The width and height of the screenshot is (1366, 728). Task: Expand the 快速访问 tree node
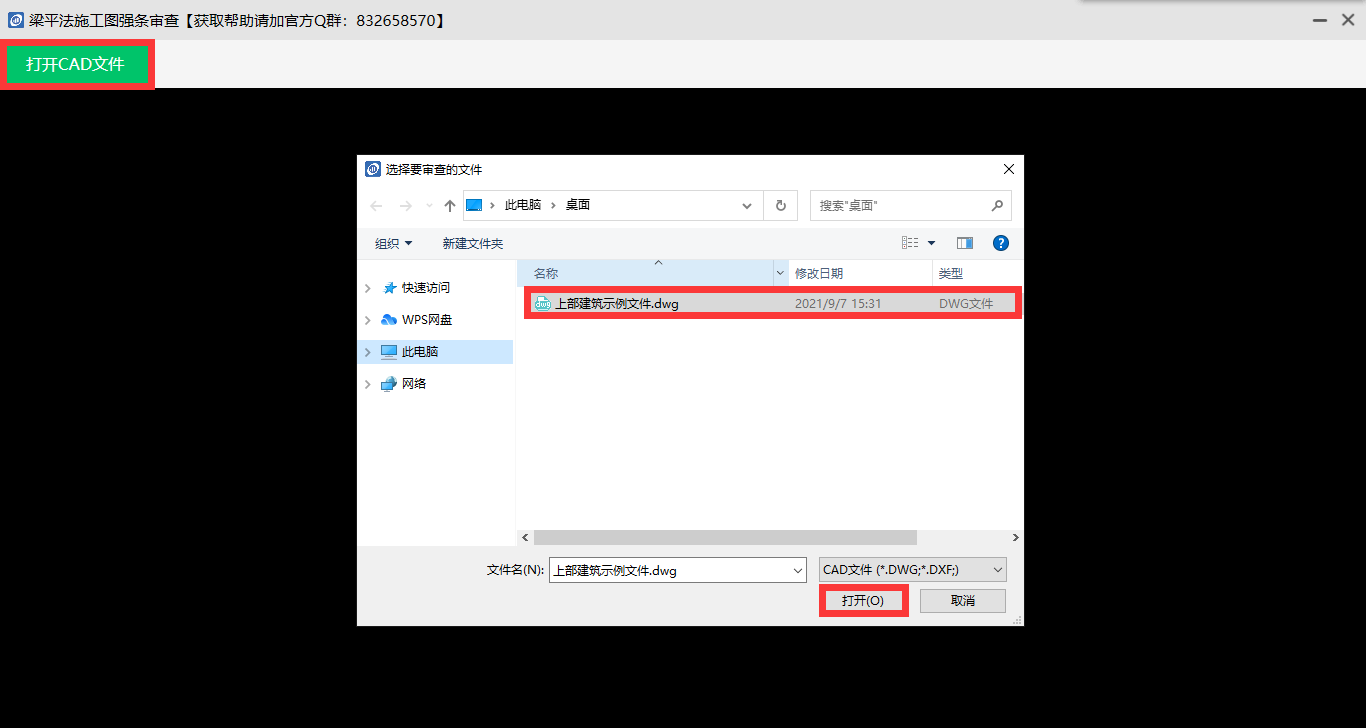[368, 288]
